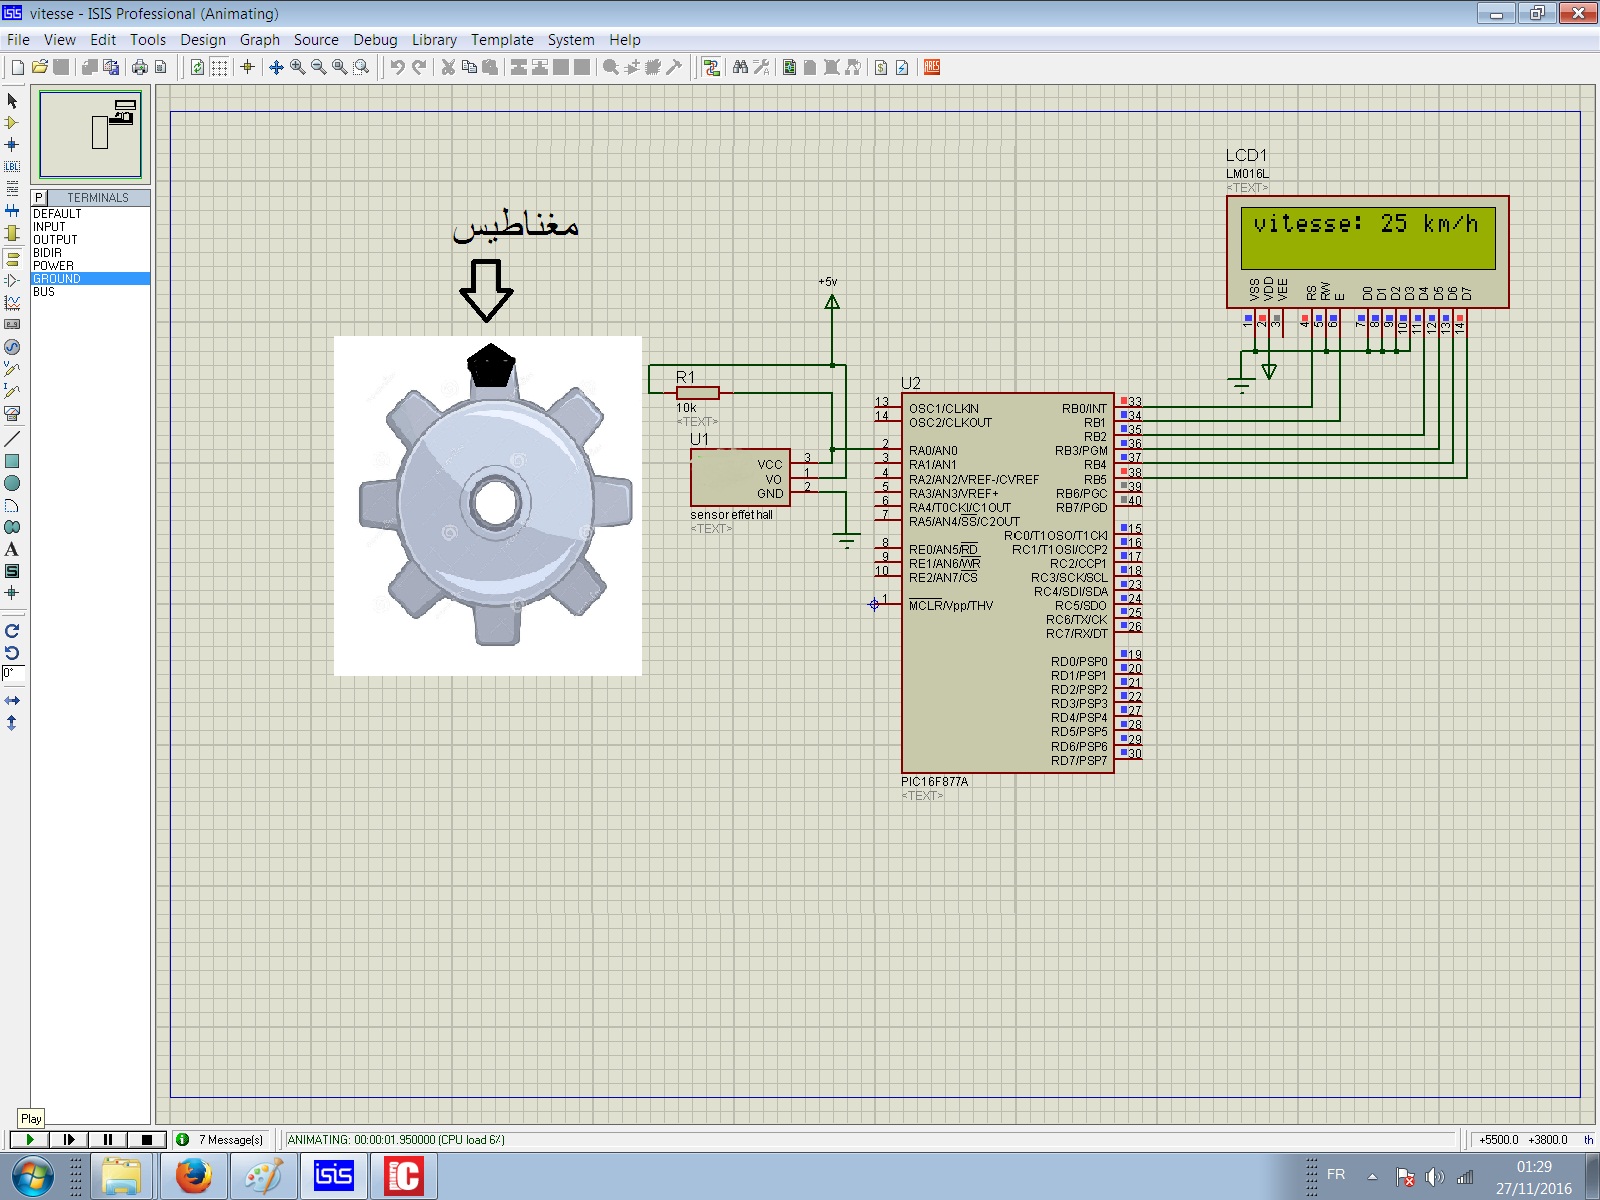This screenshot has height=1200, width=1600.
Task: Choose the Wire Label tool
Action: [x=12, y=167]
